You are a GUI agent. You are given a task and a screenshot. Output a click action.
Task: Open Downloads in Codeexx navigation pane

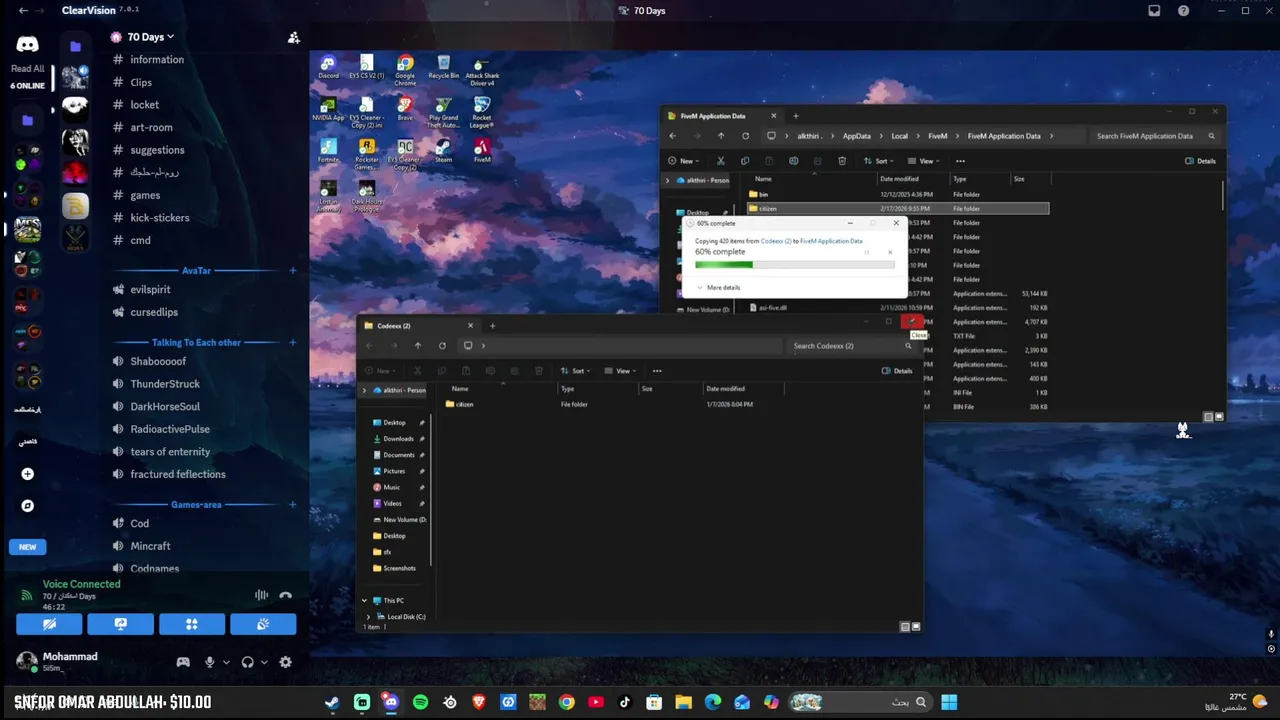398,439
